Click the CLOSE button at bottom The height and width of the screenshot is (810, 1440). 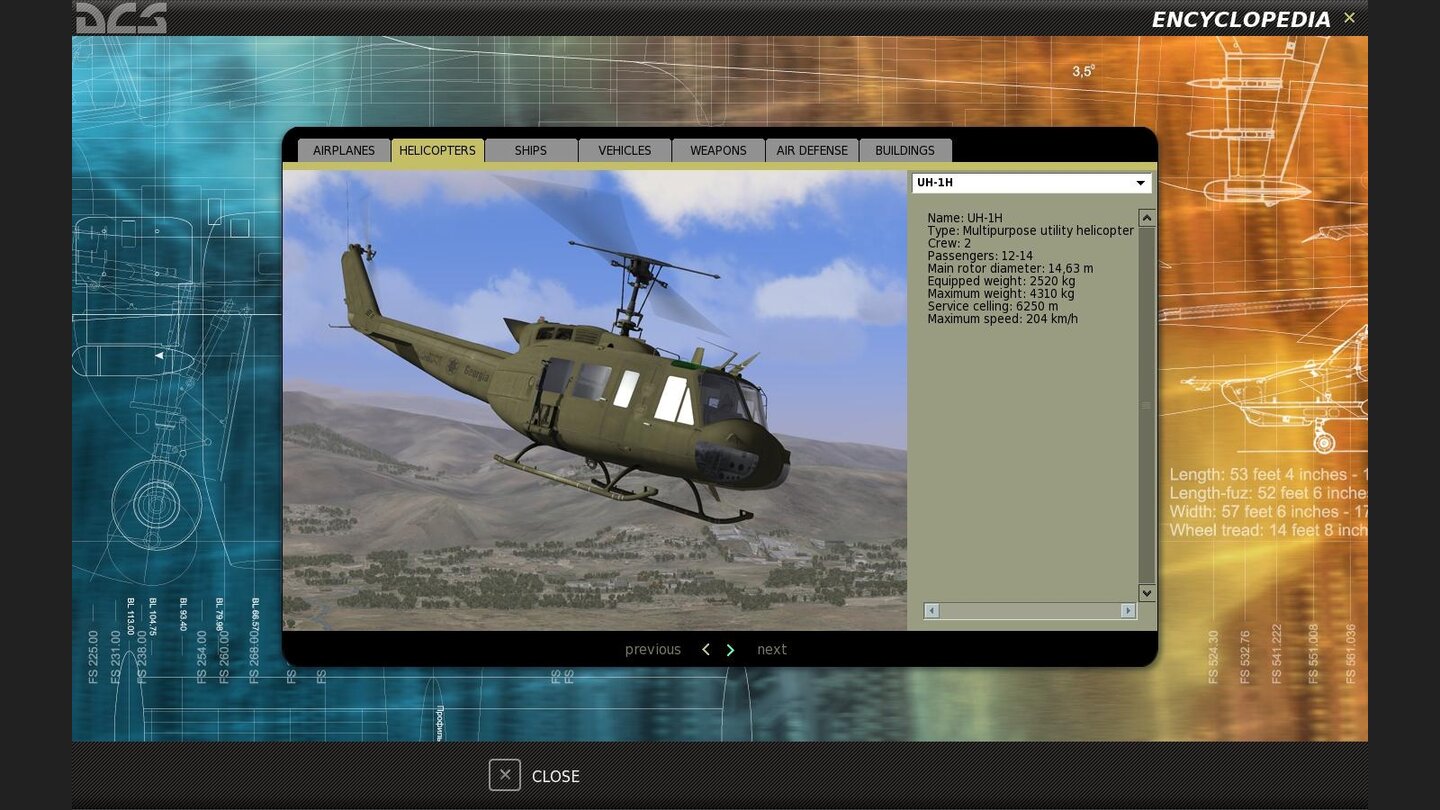click(535, 775)
